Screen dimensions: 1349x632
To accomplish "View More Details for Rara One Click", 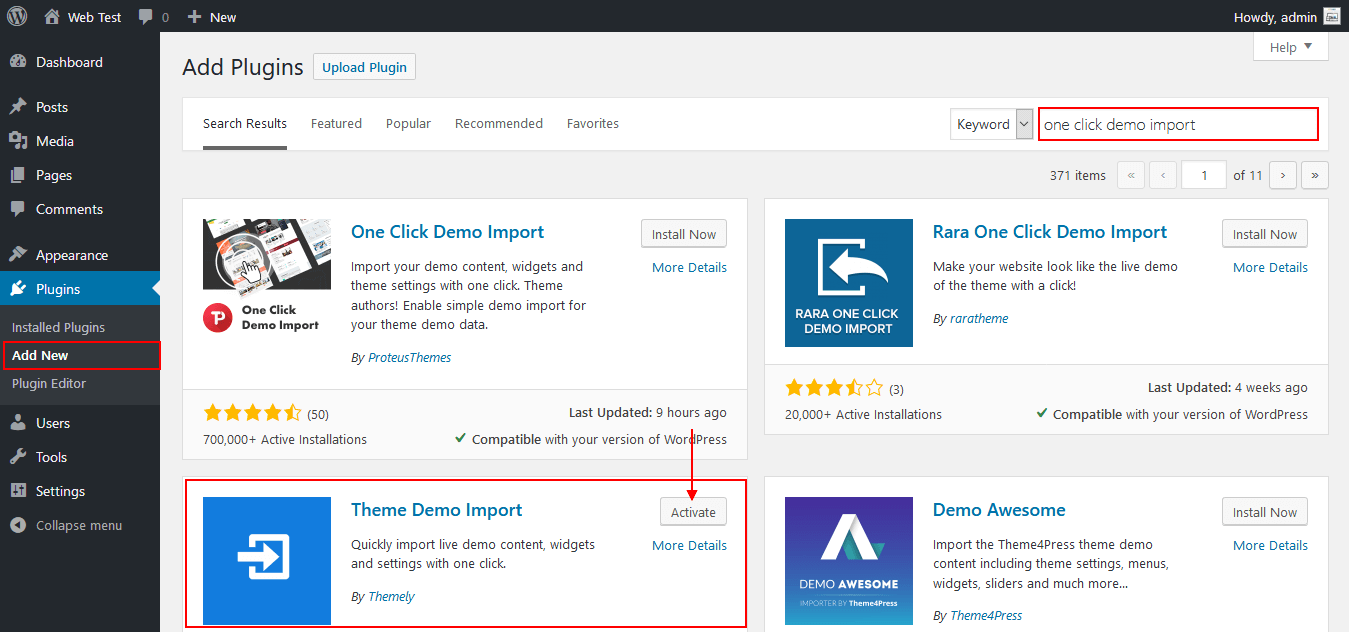I will [x=1270, y=267].
